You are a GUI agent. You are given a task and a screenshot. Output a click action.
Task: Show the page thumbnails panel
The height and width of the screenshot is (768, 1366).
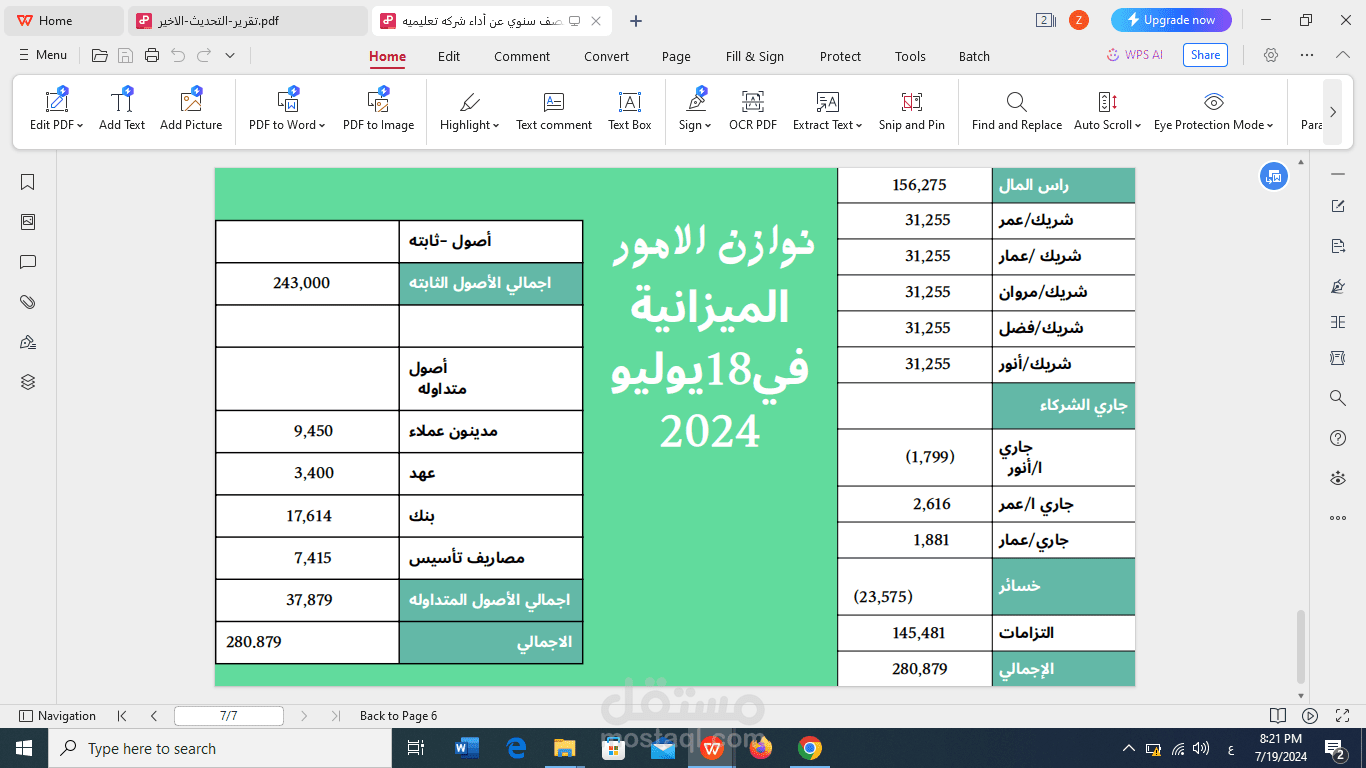tap(28, 222)
